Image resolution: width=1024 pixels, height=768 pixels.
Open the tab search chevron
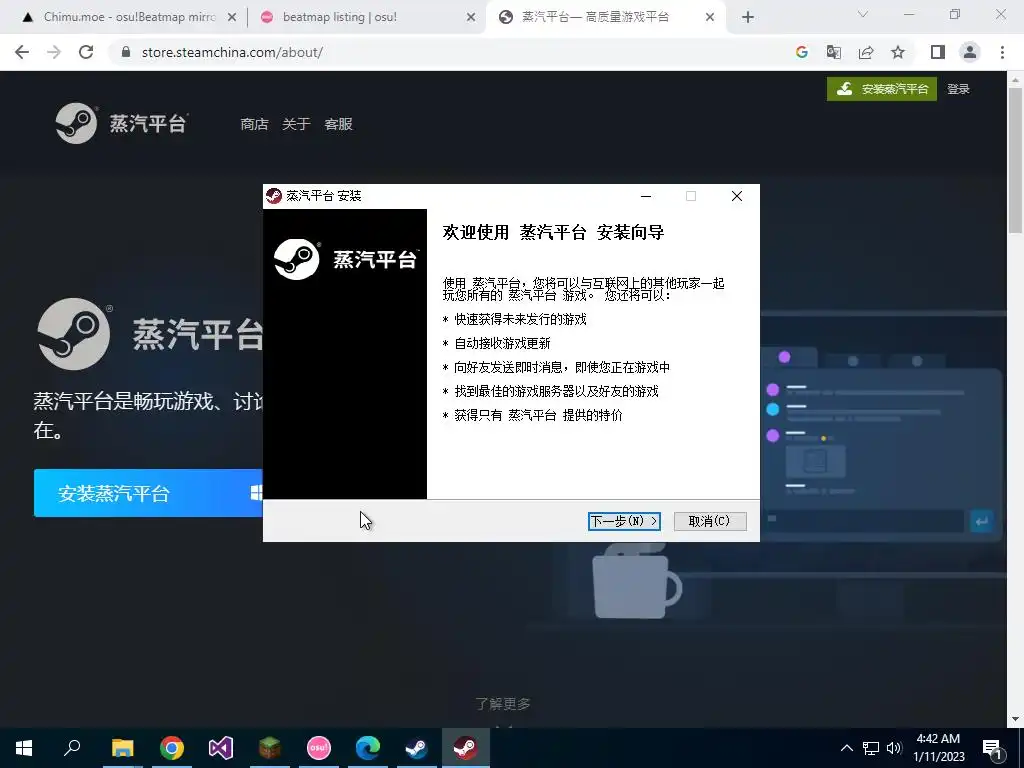pos(863,14)
